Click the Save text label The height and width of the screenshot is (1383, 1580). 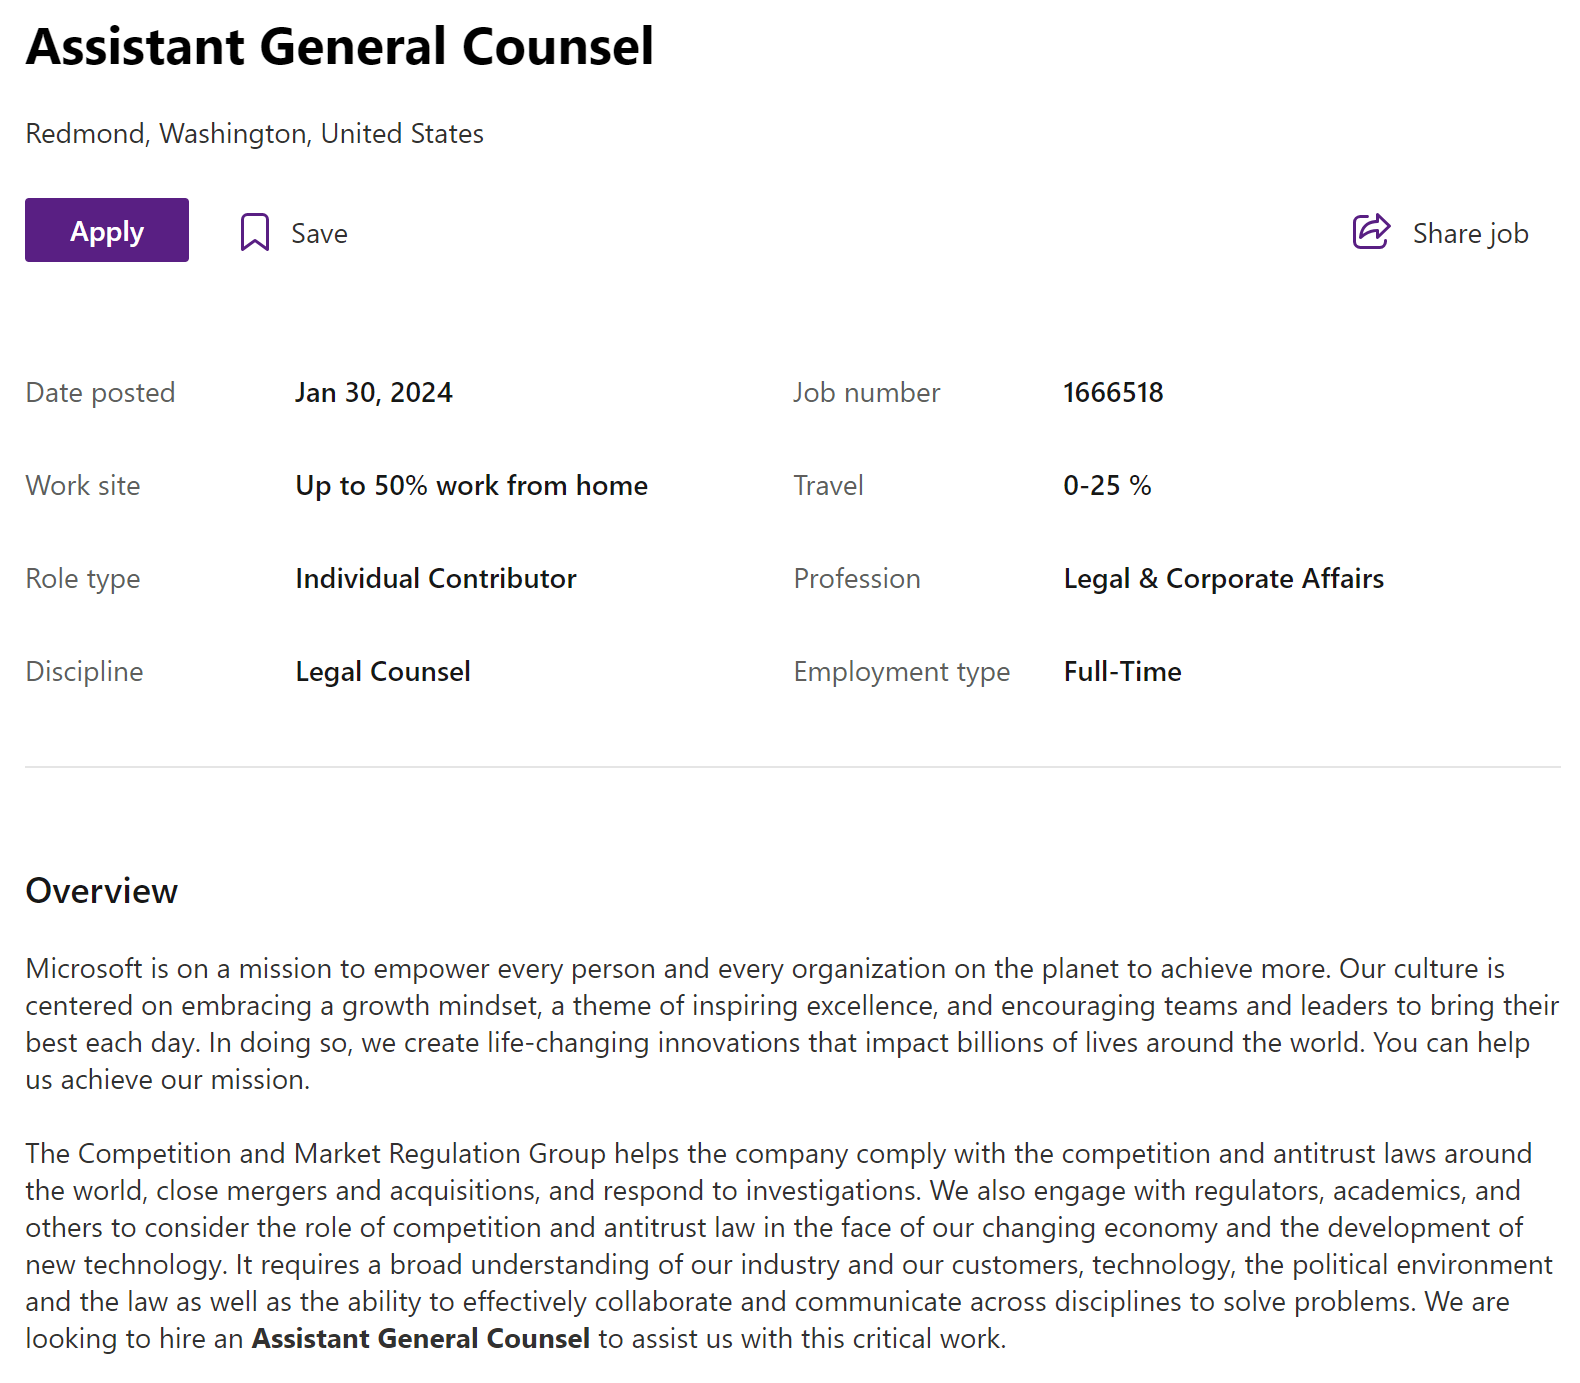[319, 234]
